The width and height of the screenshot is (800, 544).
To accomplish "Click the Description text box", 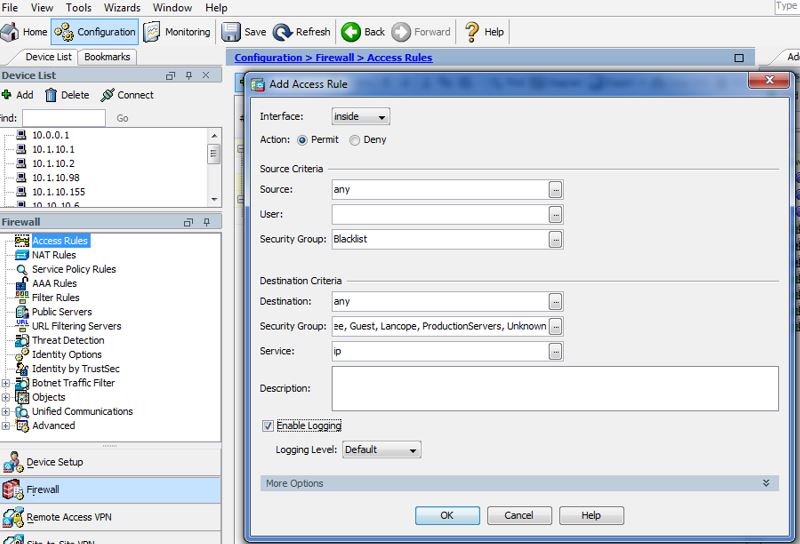I will (x=555, y=388).
